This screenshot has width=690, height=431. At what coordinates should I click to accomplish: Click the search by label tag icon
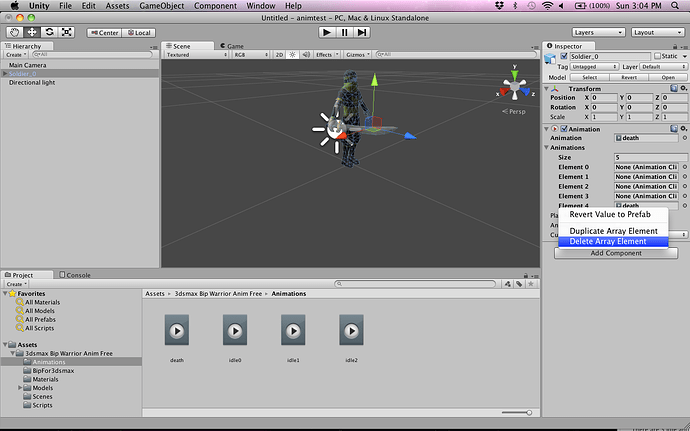click(x=519, y=284)
